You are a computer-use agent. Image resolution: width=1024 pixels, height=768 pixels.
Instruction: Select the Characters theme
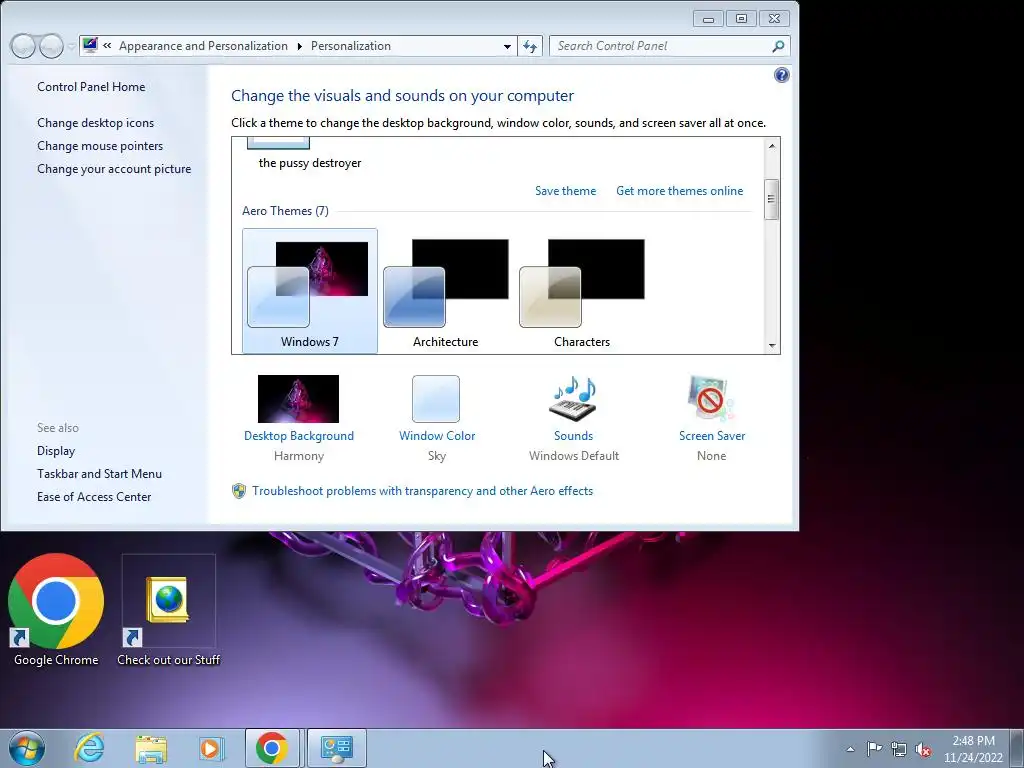click(581, 291)
